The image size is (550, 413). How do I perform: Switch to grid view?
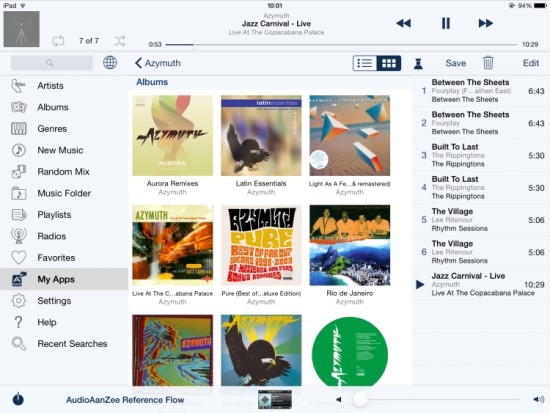(389, 63)
